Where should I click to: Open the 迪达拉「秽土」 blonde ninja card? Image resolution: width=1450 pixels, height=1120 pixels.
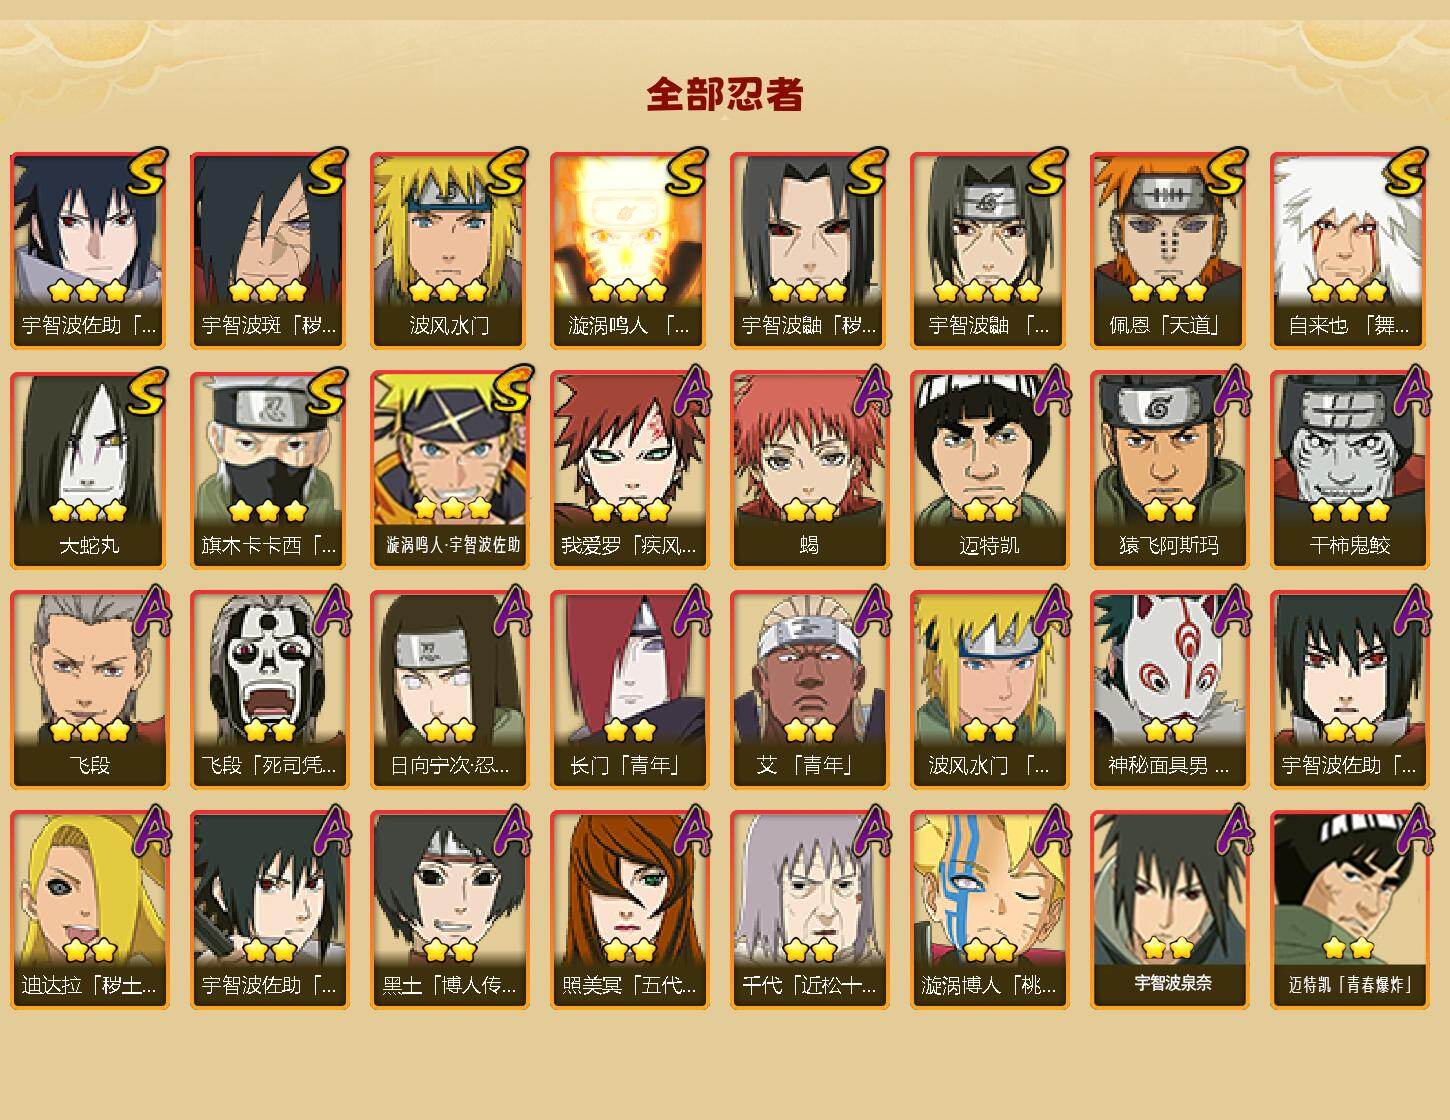tap(88, 909)
